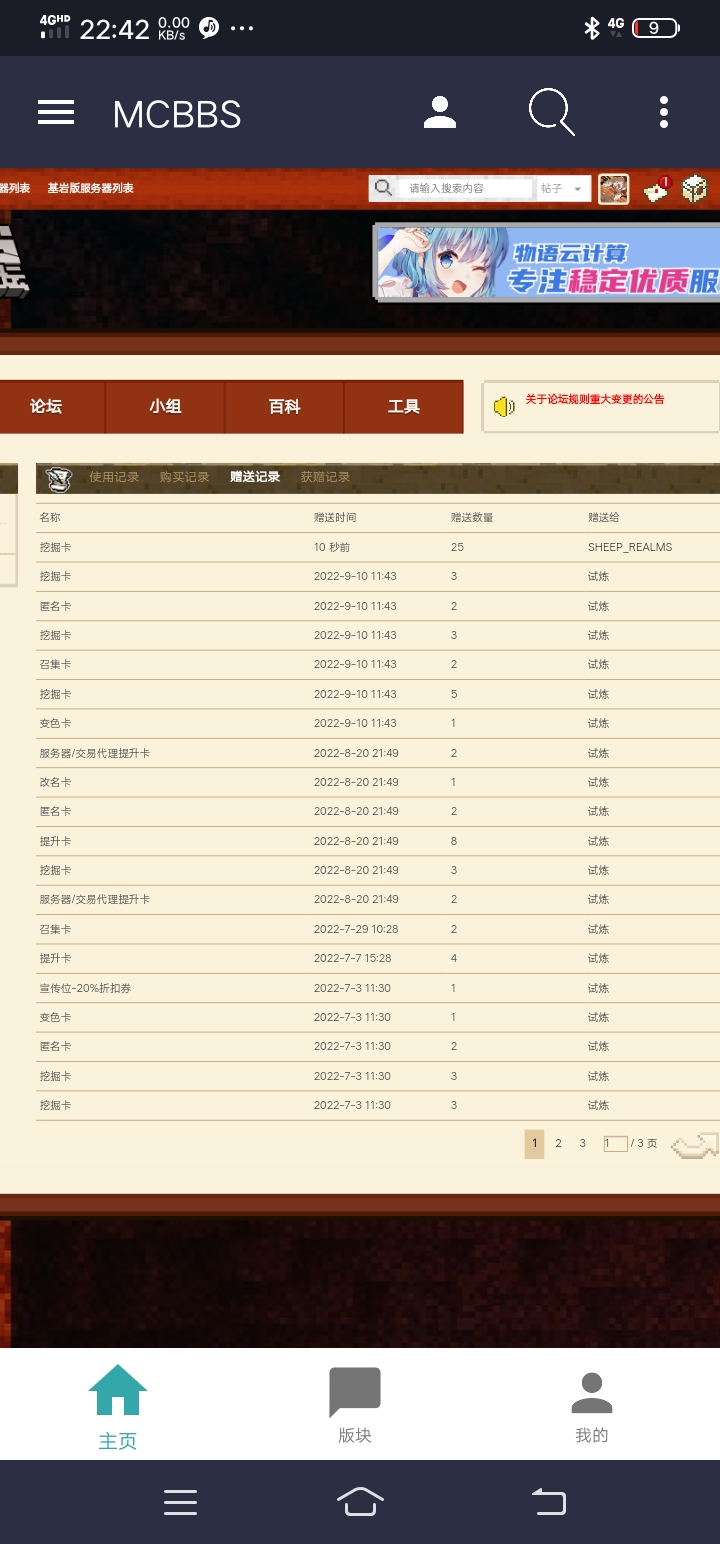
Task: Tap the MCBBS app title
Action: (x=177, y=114)
